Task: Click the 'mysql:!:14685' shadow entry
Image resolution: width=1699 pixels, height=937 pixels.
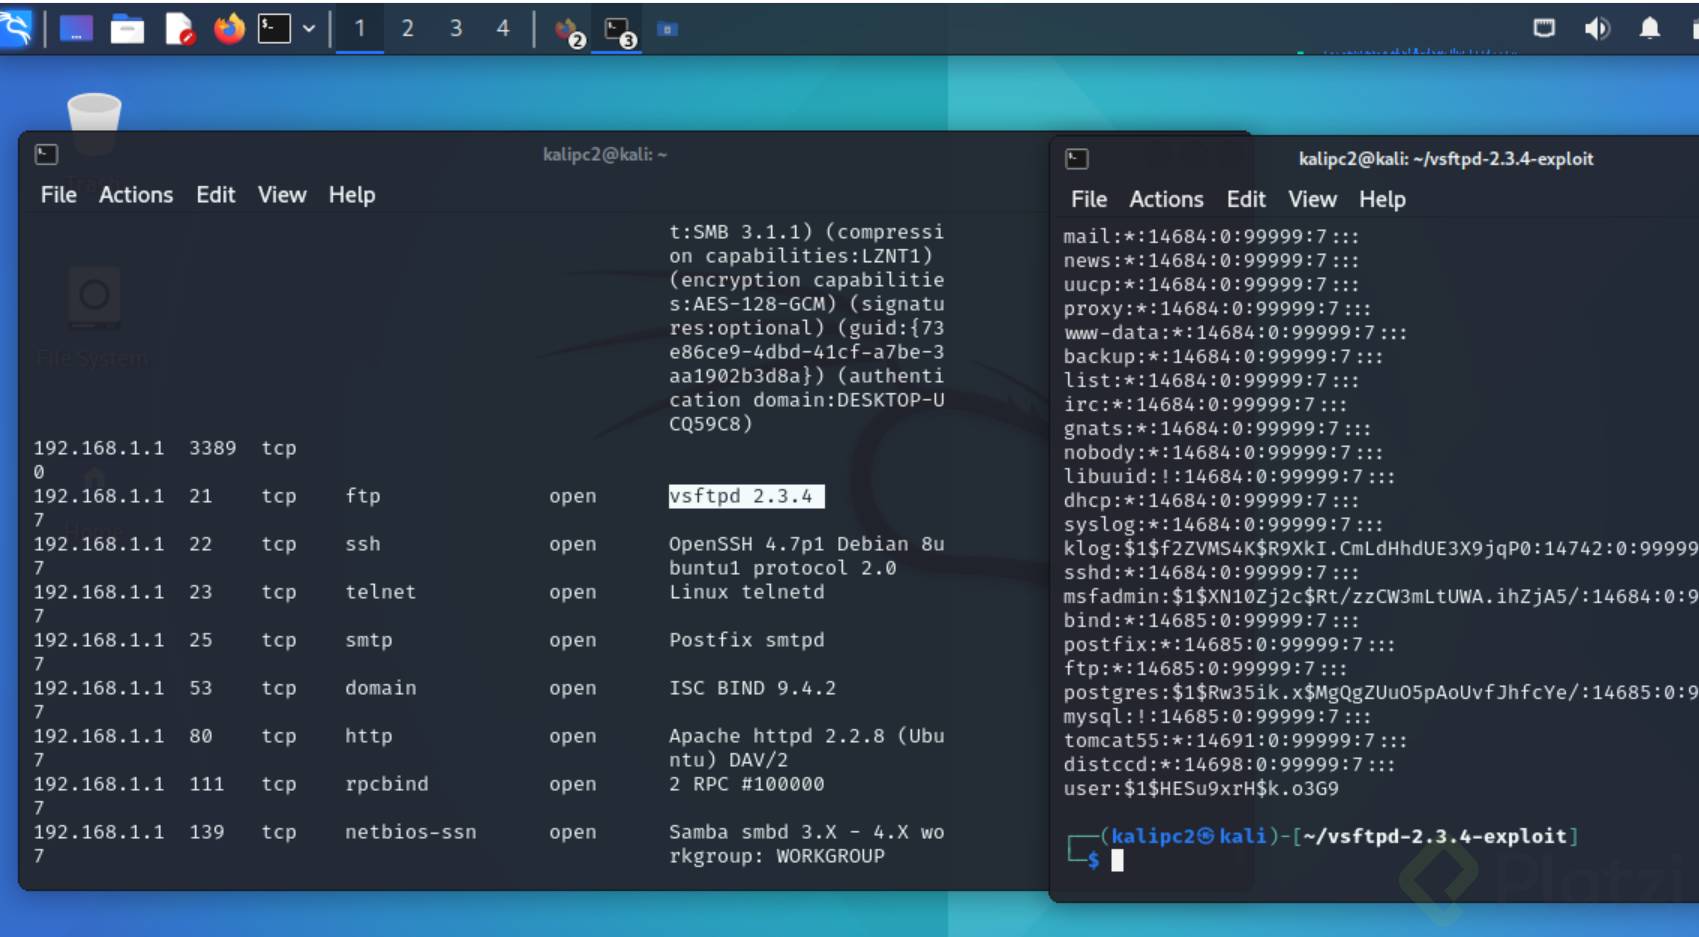Action: [1217, 717]
